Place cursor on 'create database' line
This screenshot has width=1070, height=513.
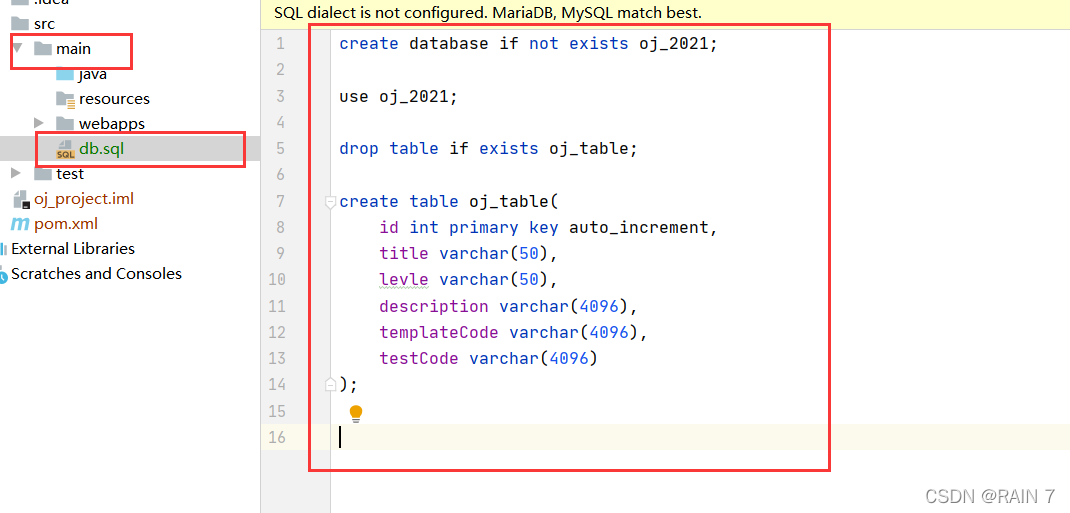coord(529,44)
